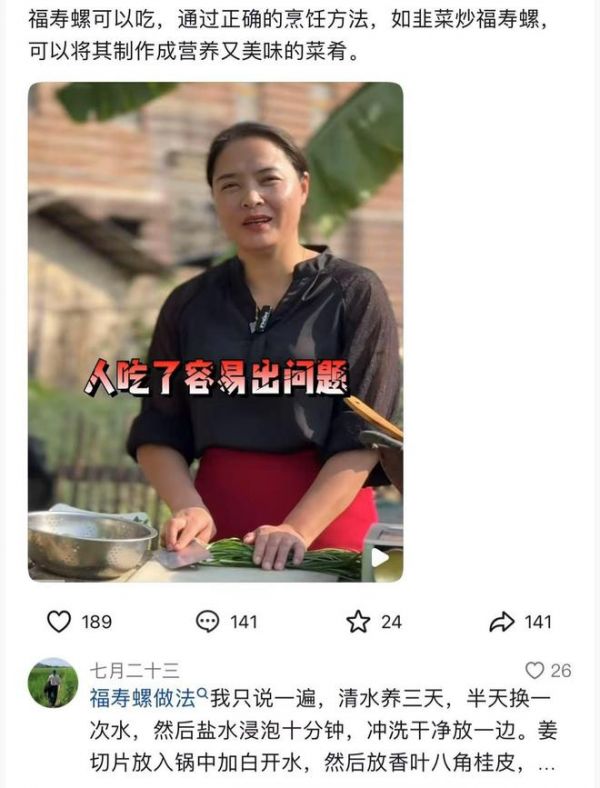Tap comment count 141

coord(244,622)
